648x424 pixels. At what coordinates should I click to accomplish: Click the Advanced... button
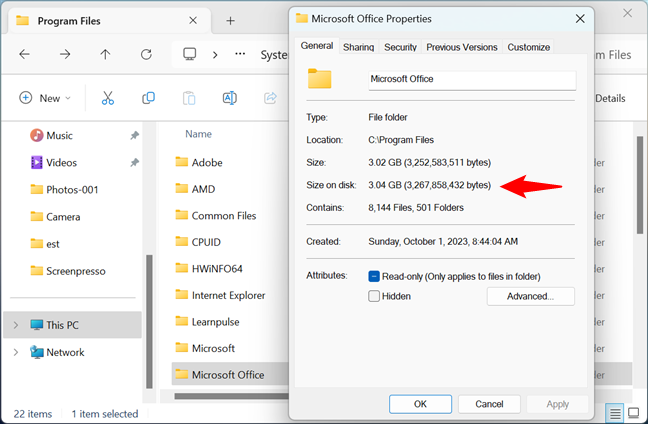click(x=530, y=296)
